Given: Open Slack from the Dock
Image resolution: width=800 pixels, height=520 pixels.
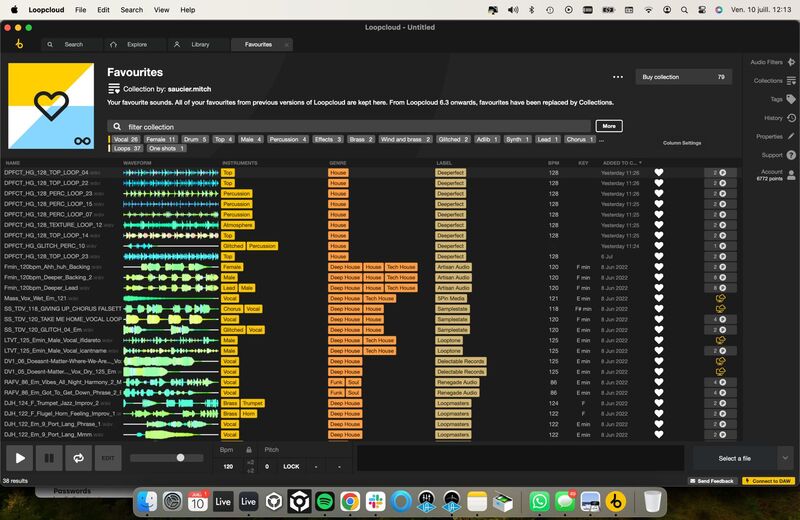Looking at the screenshot, I should [376, 502].
